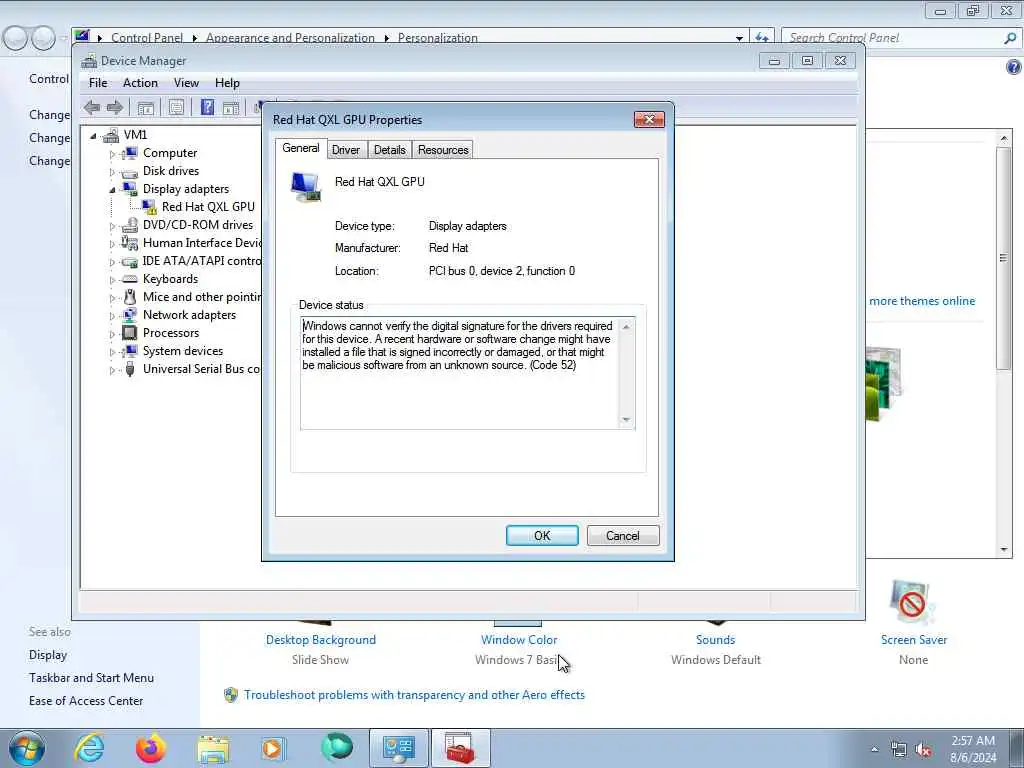Open Ease of Access Center link
This screenshot has height=768, width=1024.
click(86, 701)
